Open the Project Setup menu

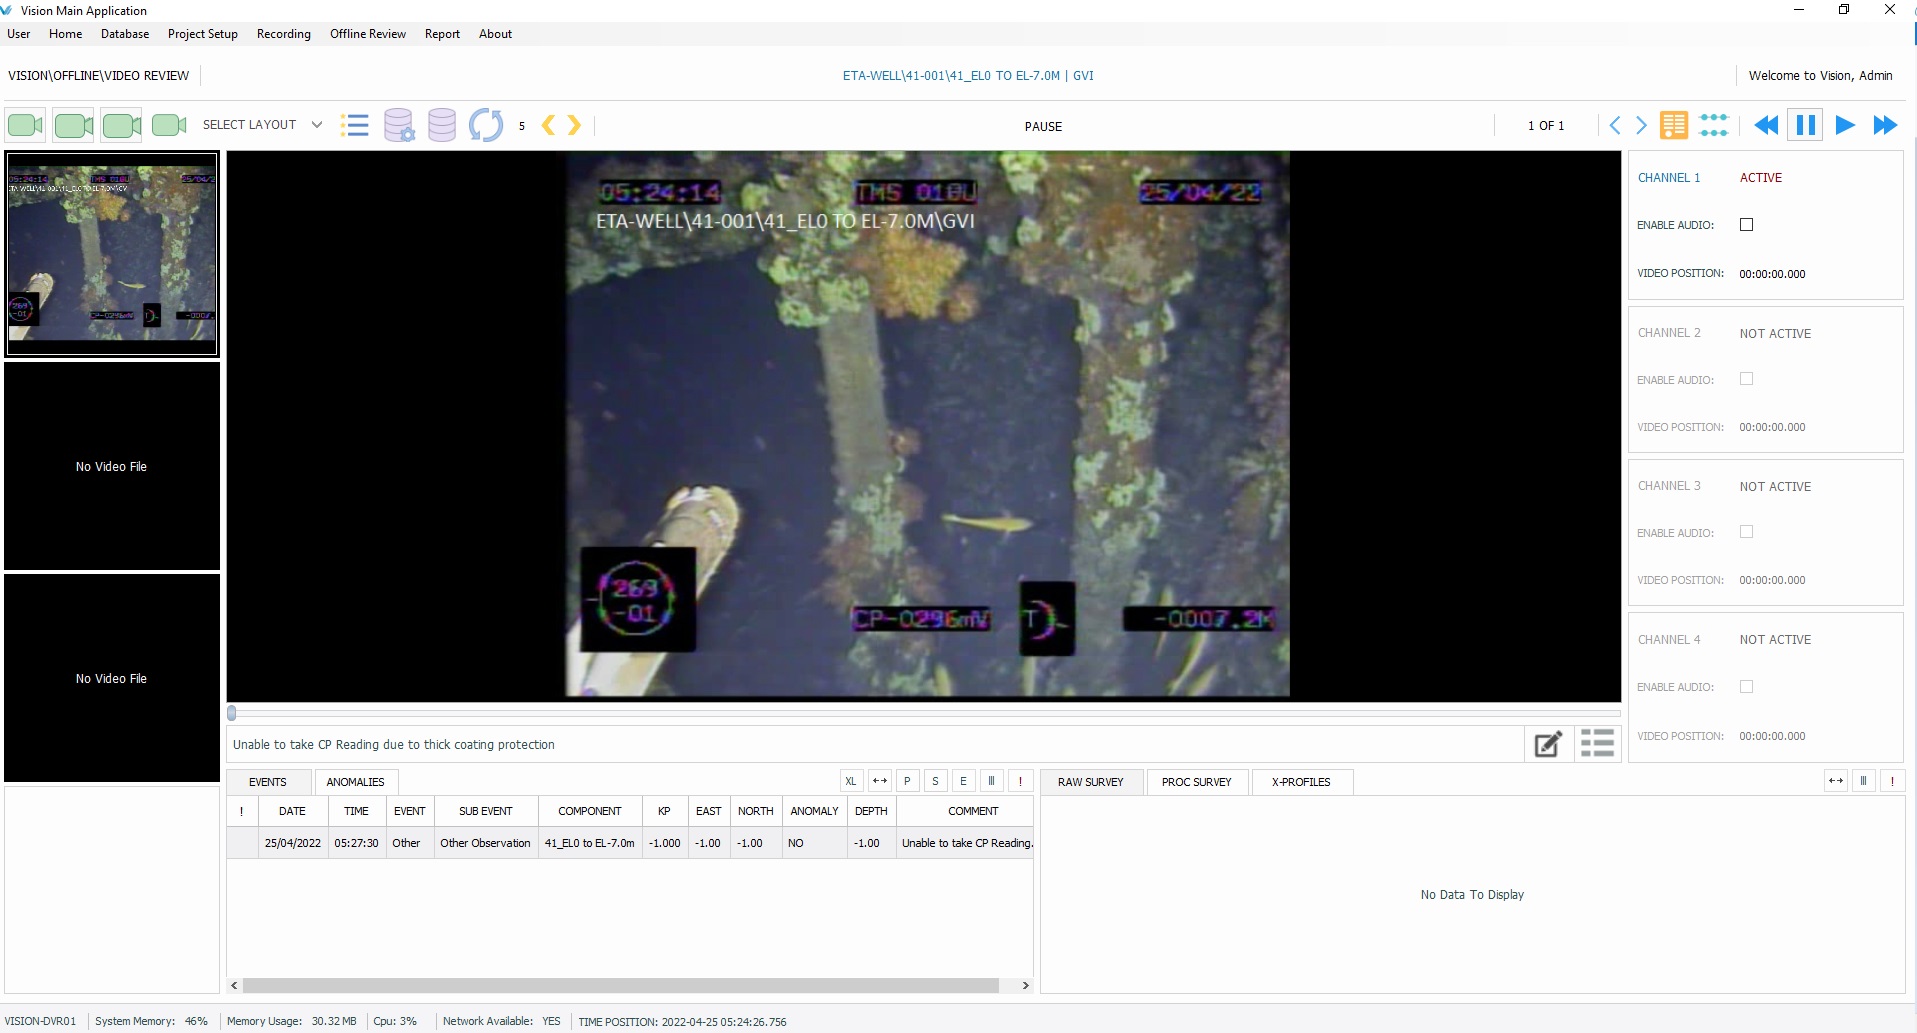203,34
